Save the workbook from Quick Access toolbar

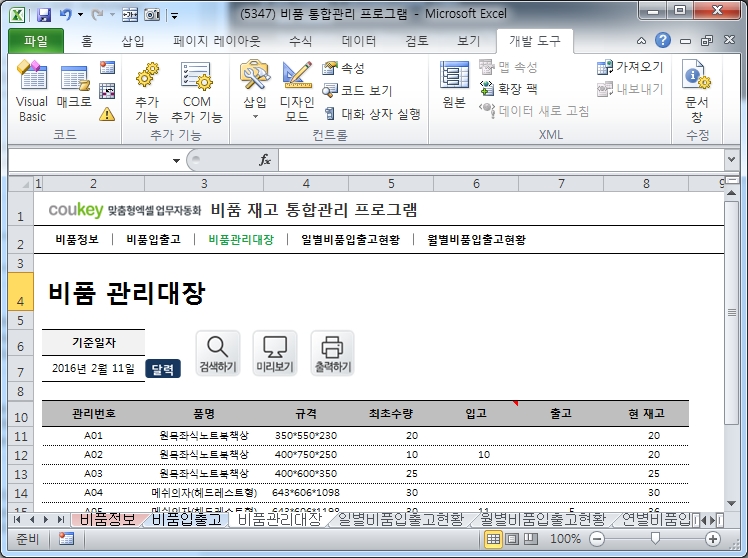coord(44,15)
